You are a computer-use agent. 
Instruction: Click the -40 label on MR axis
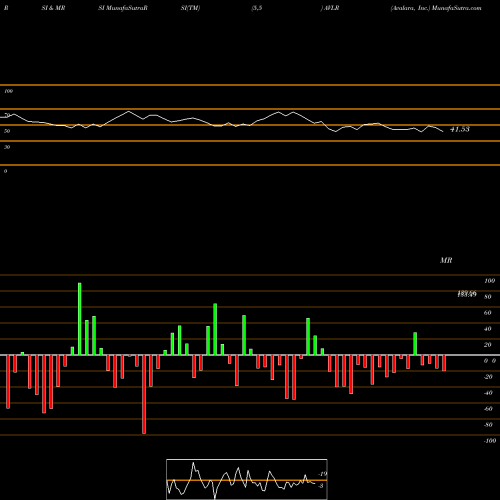point(488,393)
